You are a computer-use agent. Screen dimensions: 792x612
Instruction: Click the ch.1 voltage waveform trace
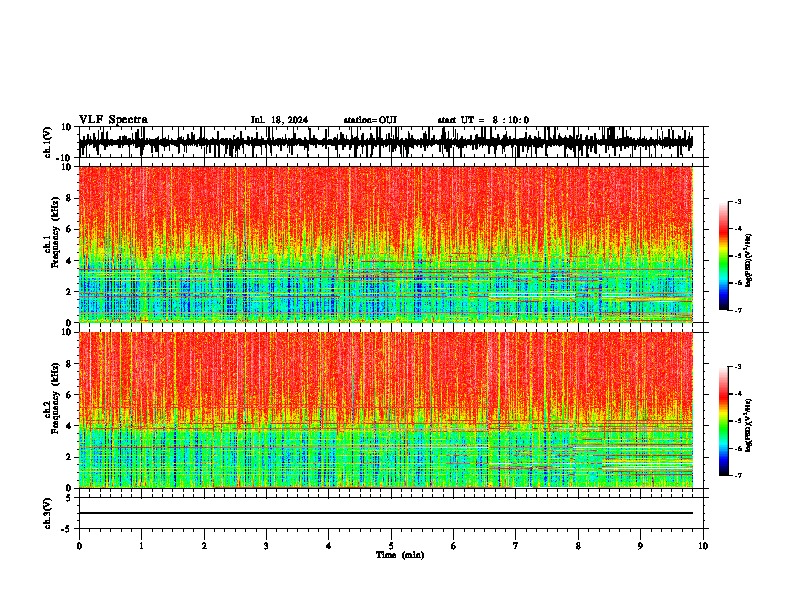[385, 142]
